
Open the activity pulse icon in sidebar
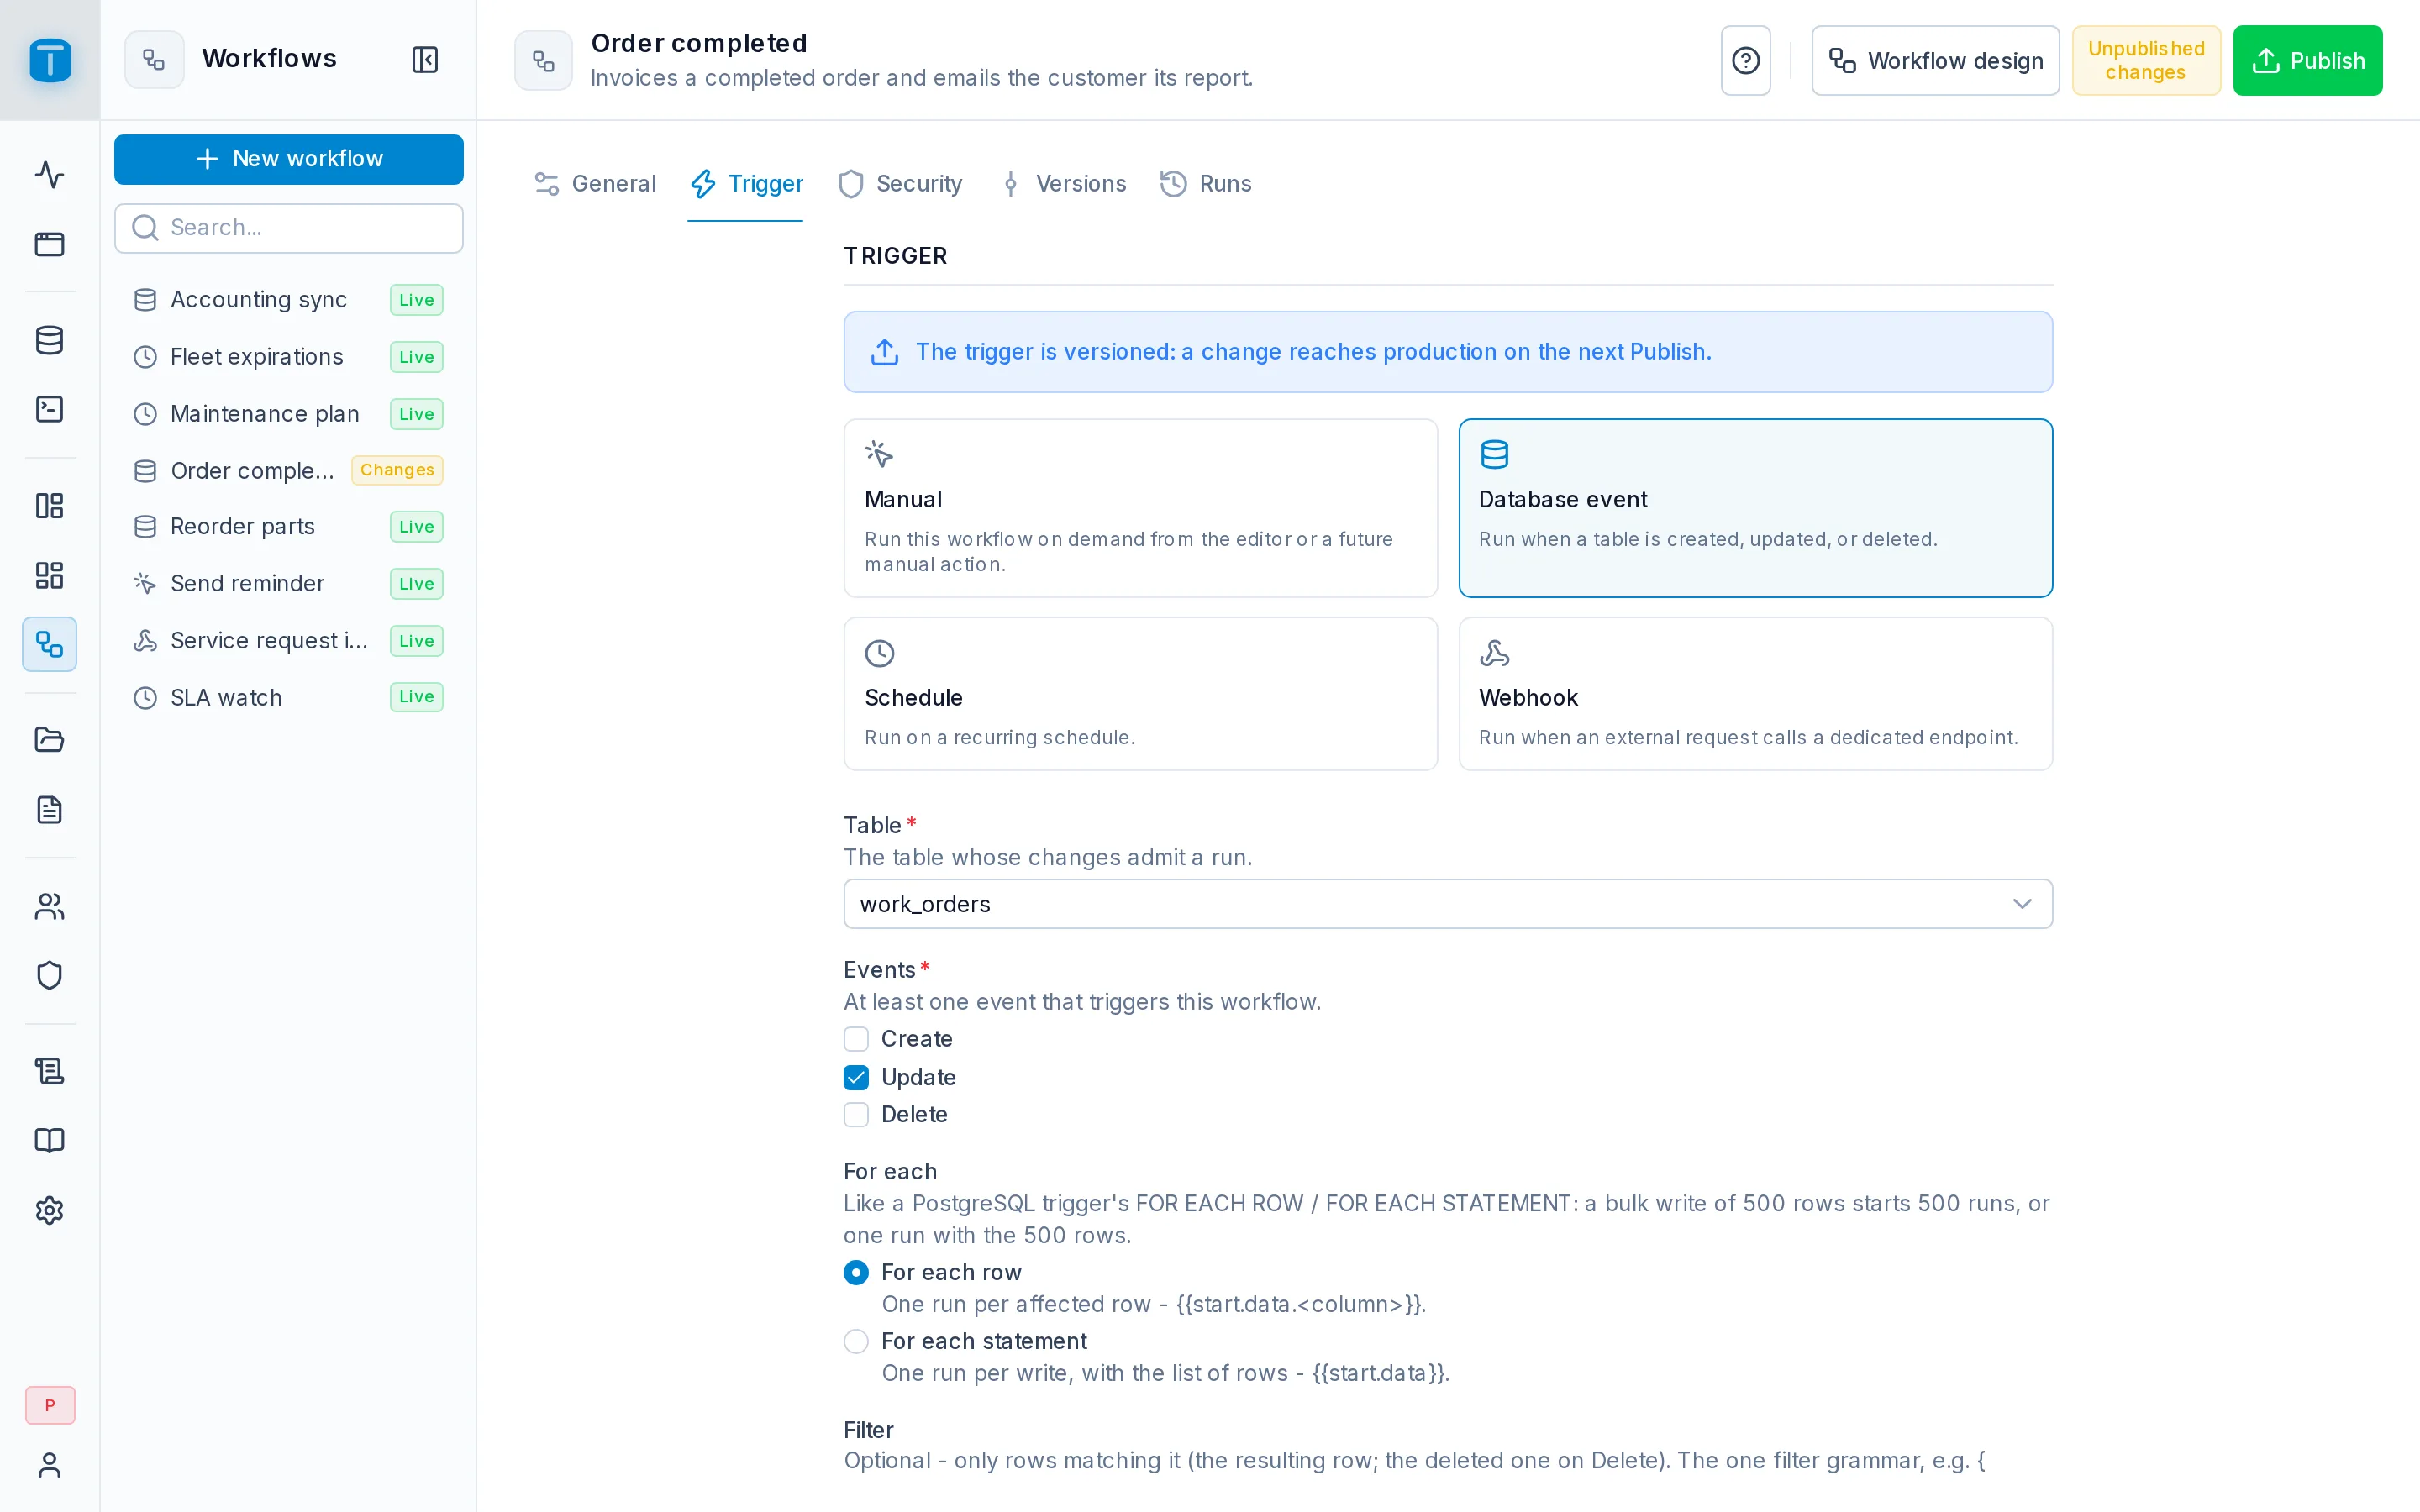[50, 175]
